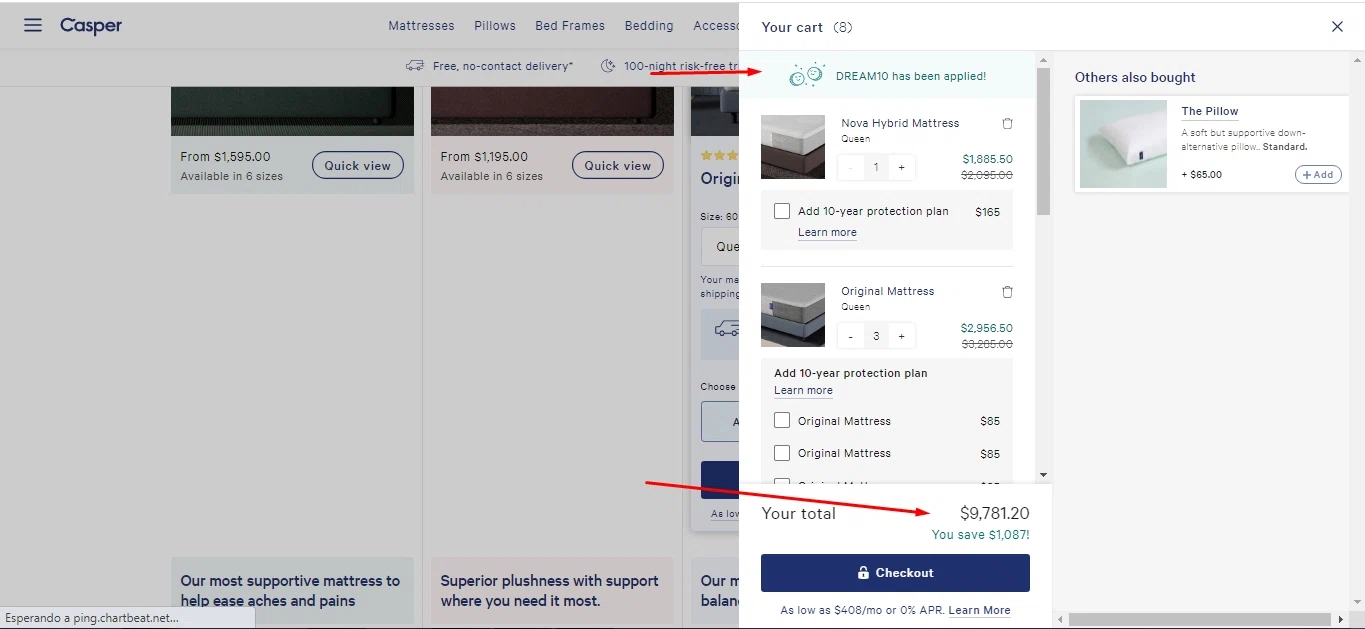Close the cart panel
Image resolution: width=1365 pixels, height=629 pixels.
click(x=1337, y=27)
